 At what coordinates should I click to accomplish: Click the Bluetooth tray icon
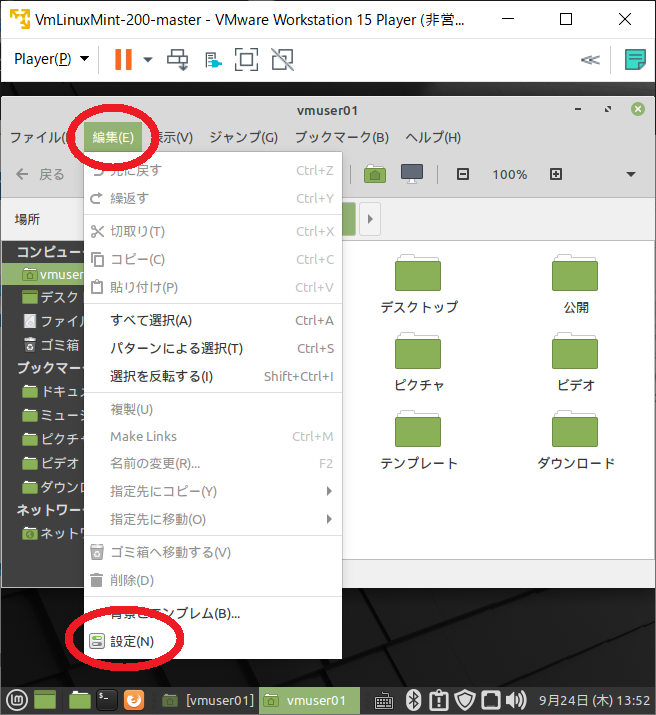tap(413, 700)
